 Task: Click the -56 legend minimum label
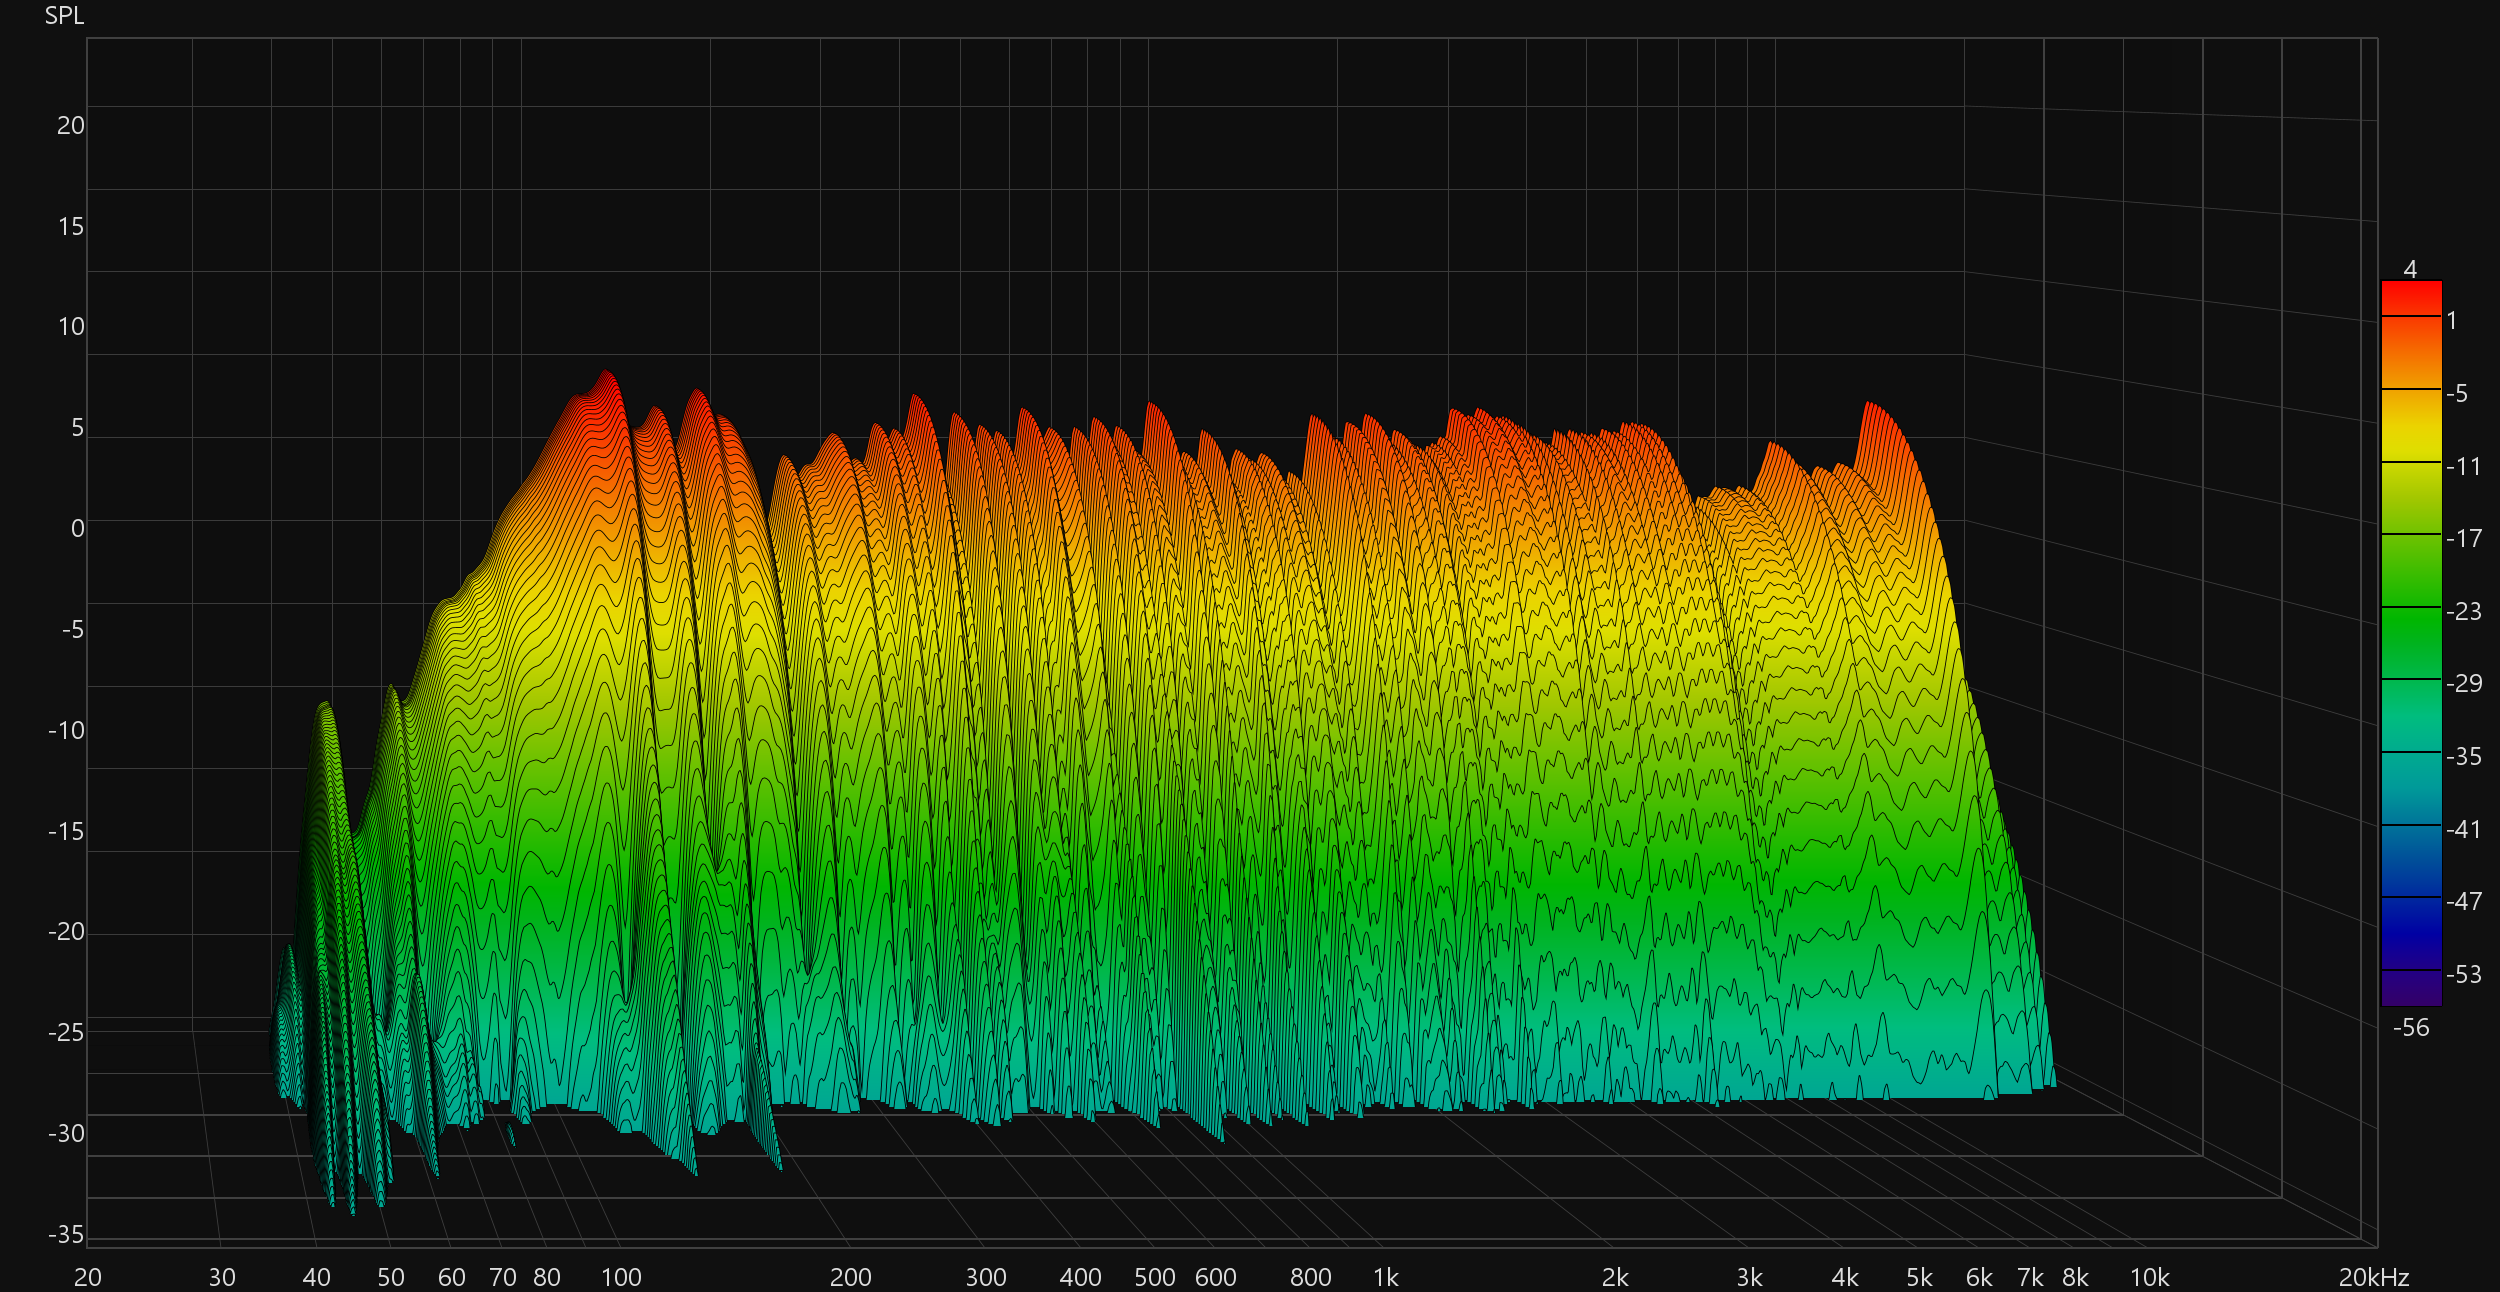pos(2411,1027)
